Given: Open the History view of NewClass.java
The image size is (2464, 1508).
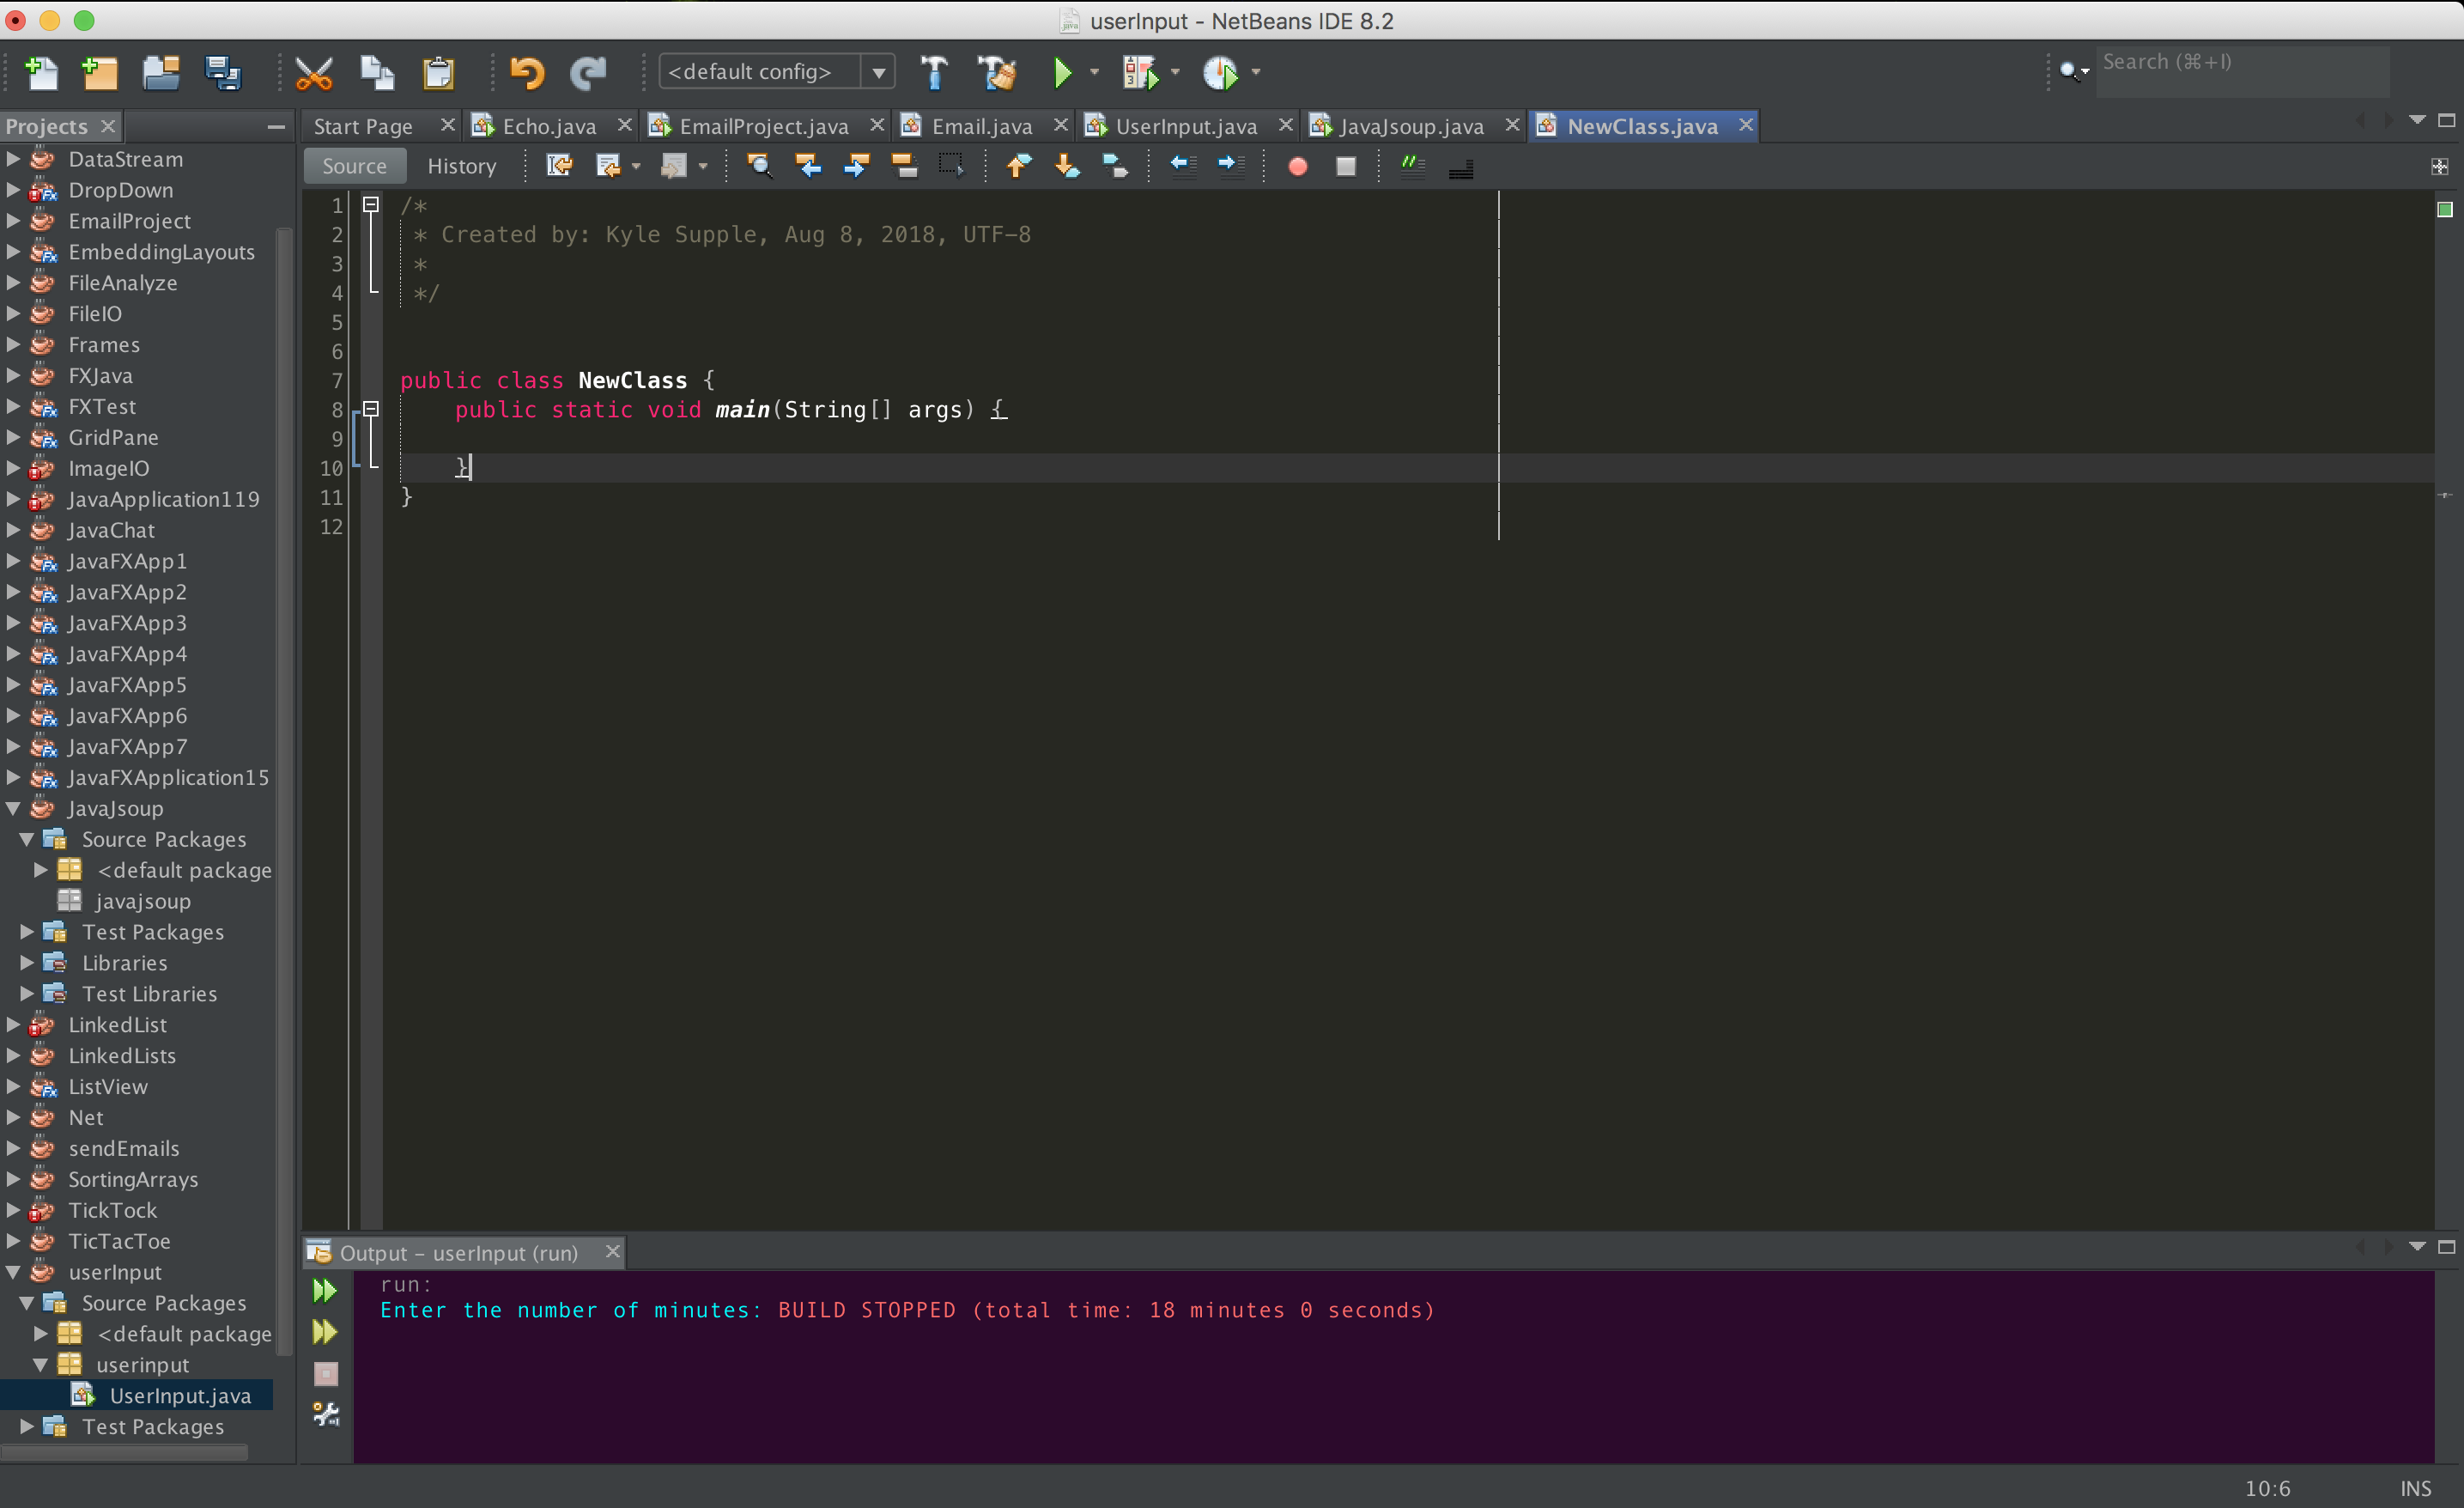Looking at the screenshot, I should click(461, 166).
